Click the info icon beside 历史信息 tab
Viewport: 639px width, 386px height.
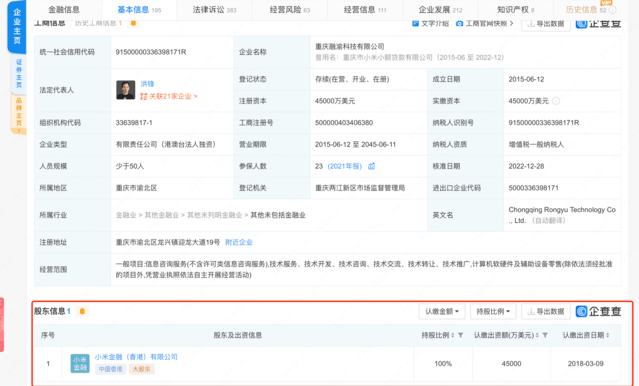click(613, 10)
